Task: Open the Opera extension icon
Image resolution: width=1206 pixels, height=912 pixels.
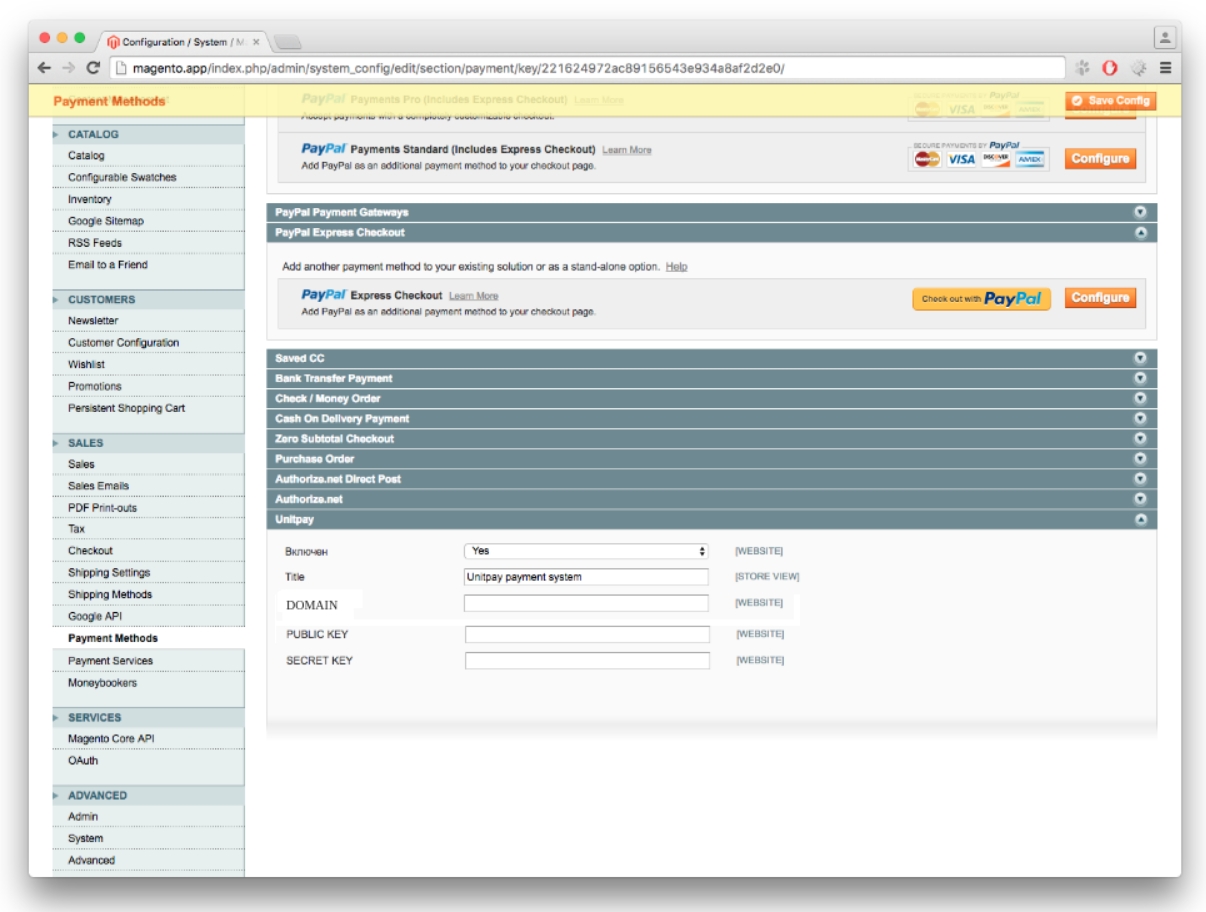Action: pyautogui.click(x=1110, y=68)
